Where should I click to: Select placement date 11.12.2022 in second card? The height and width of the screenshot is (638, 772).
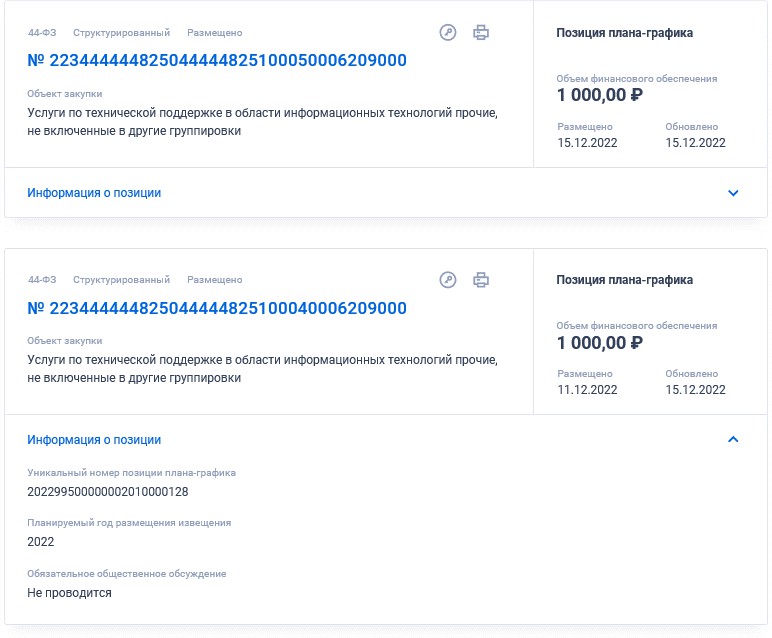pos(587,390)
